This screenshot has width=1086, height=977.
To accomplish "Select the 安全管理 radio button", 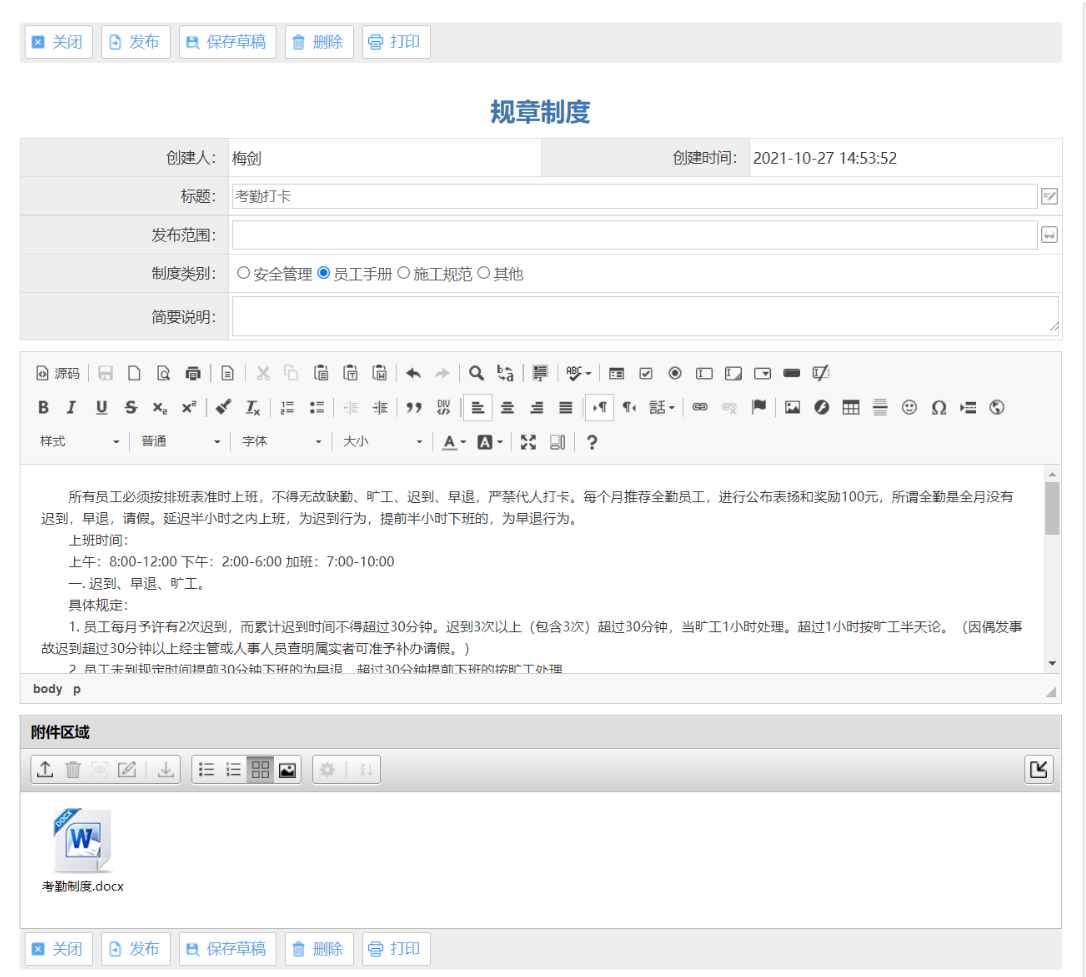I will [x=242, y=271].
